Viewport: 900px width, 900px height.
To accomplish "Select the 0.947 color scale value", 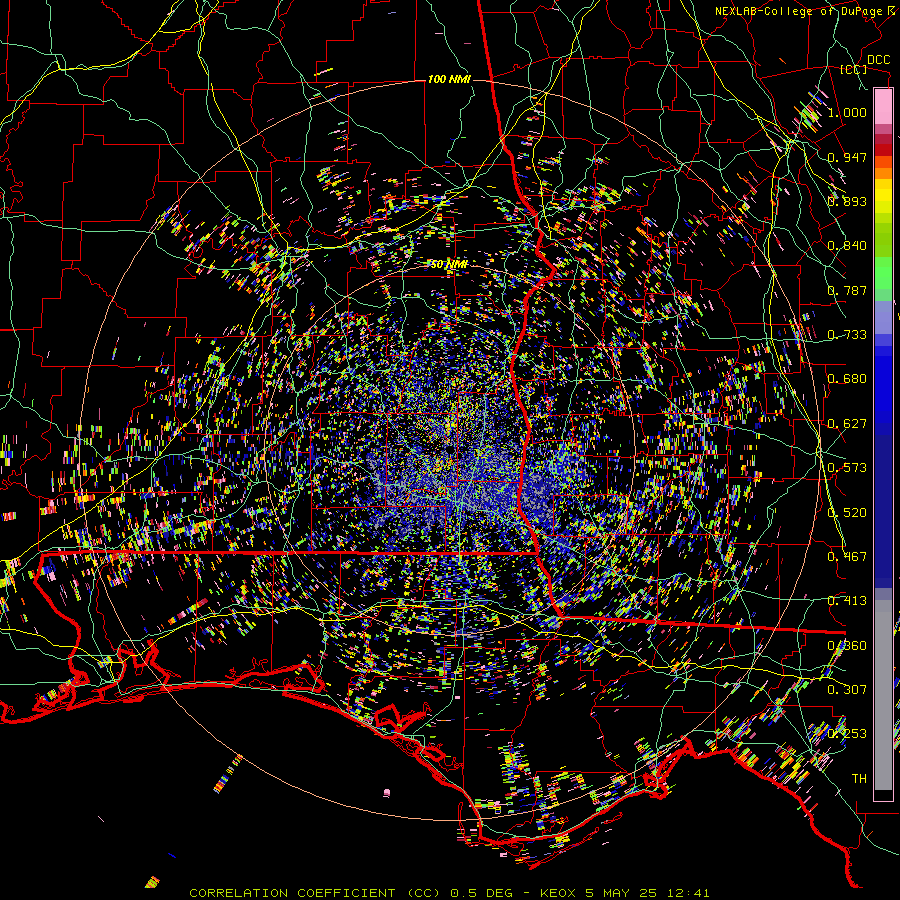I will coord(847,157).
